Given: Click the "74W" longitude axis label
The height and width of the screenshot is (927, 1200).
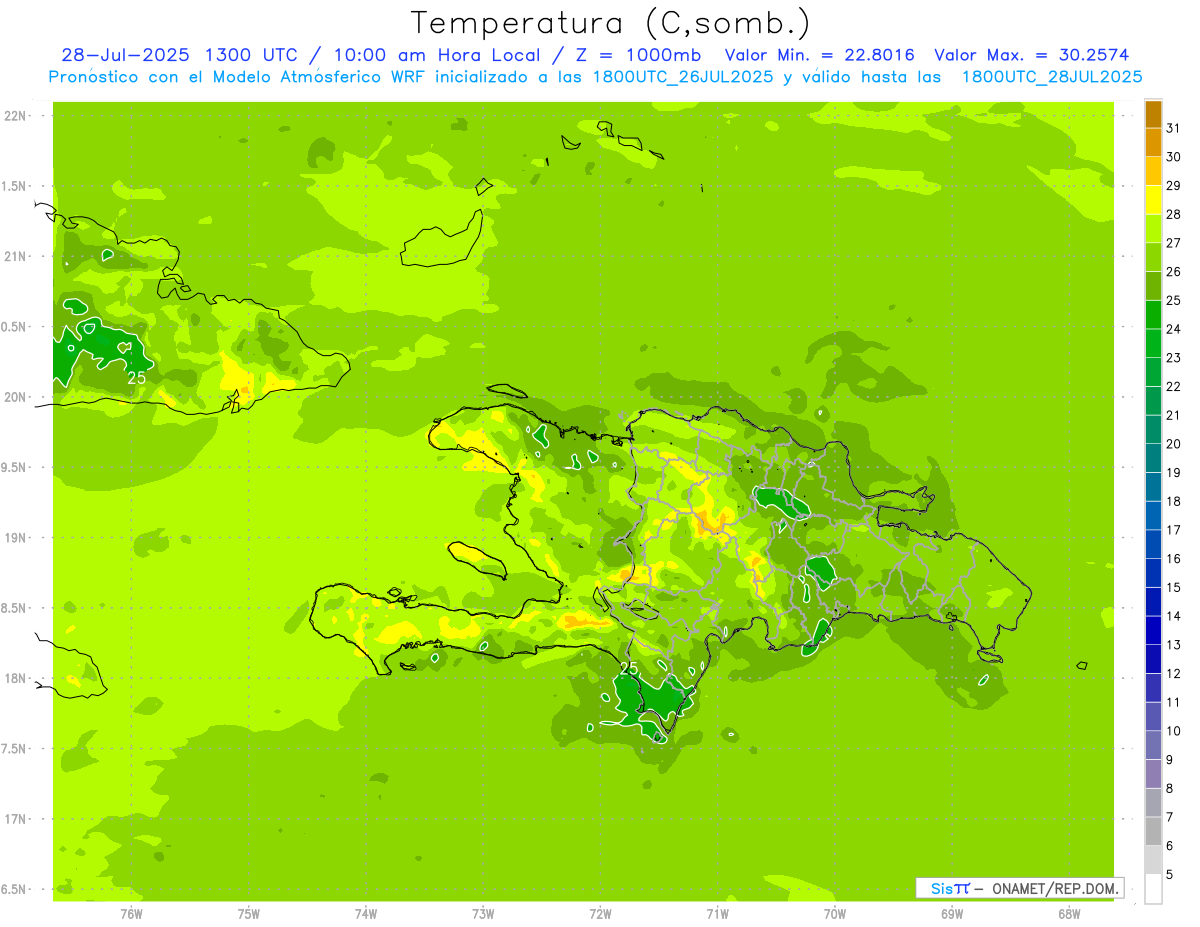Looking at the screenshot, I should 366,913.
